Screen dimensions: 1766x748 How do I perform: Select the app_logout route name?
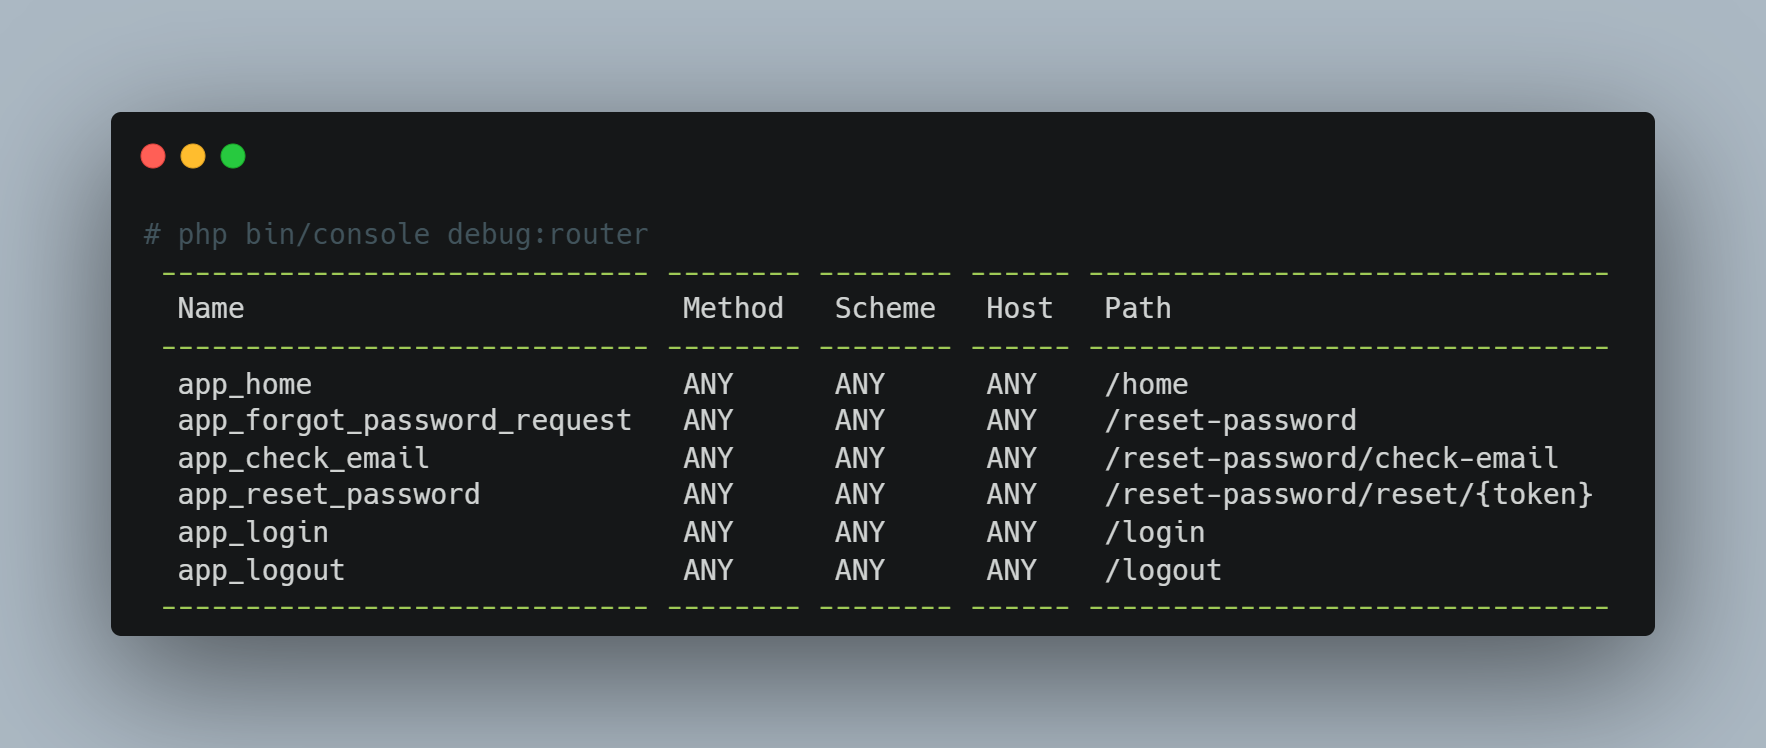(261, 570)
